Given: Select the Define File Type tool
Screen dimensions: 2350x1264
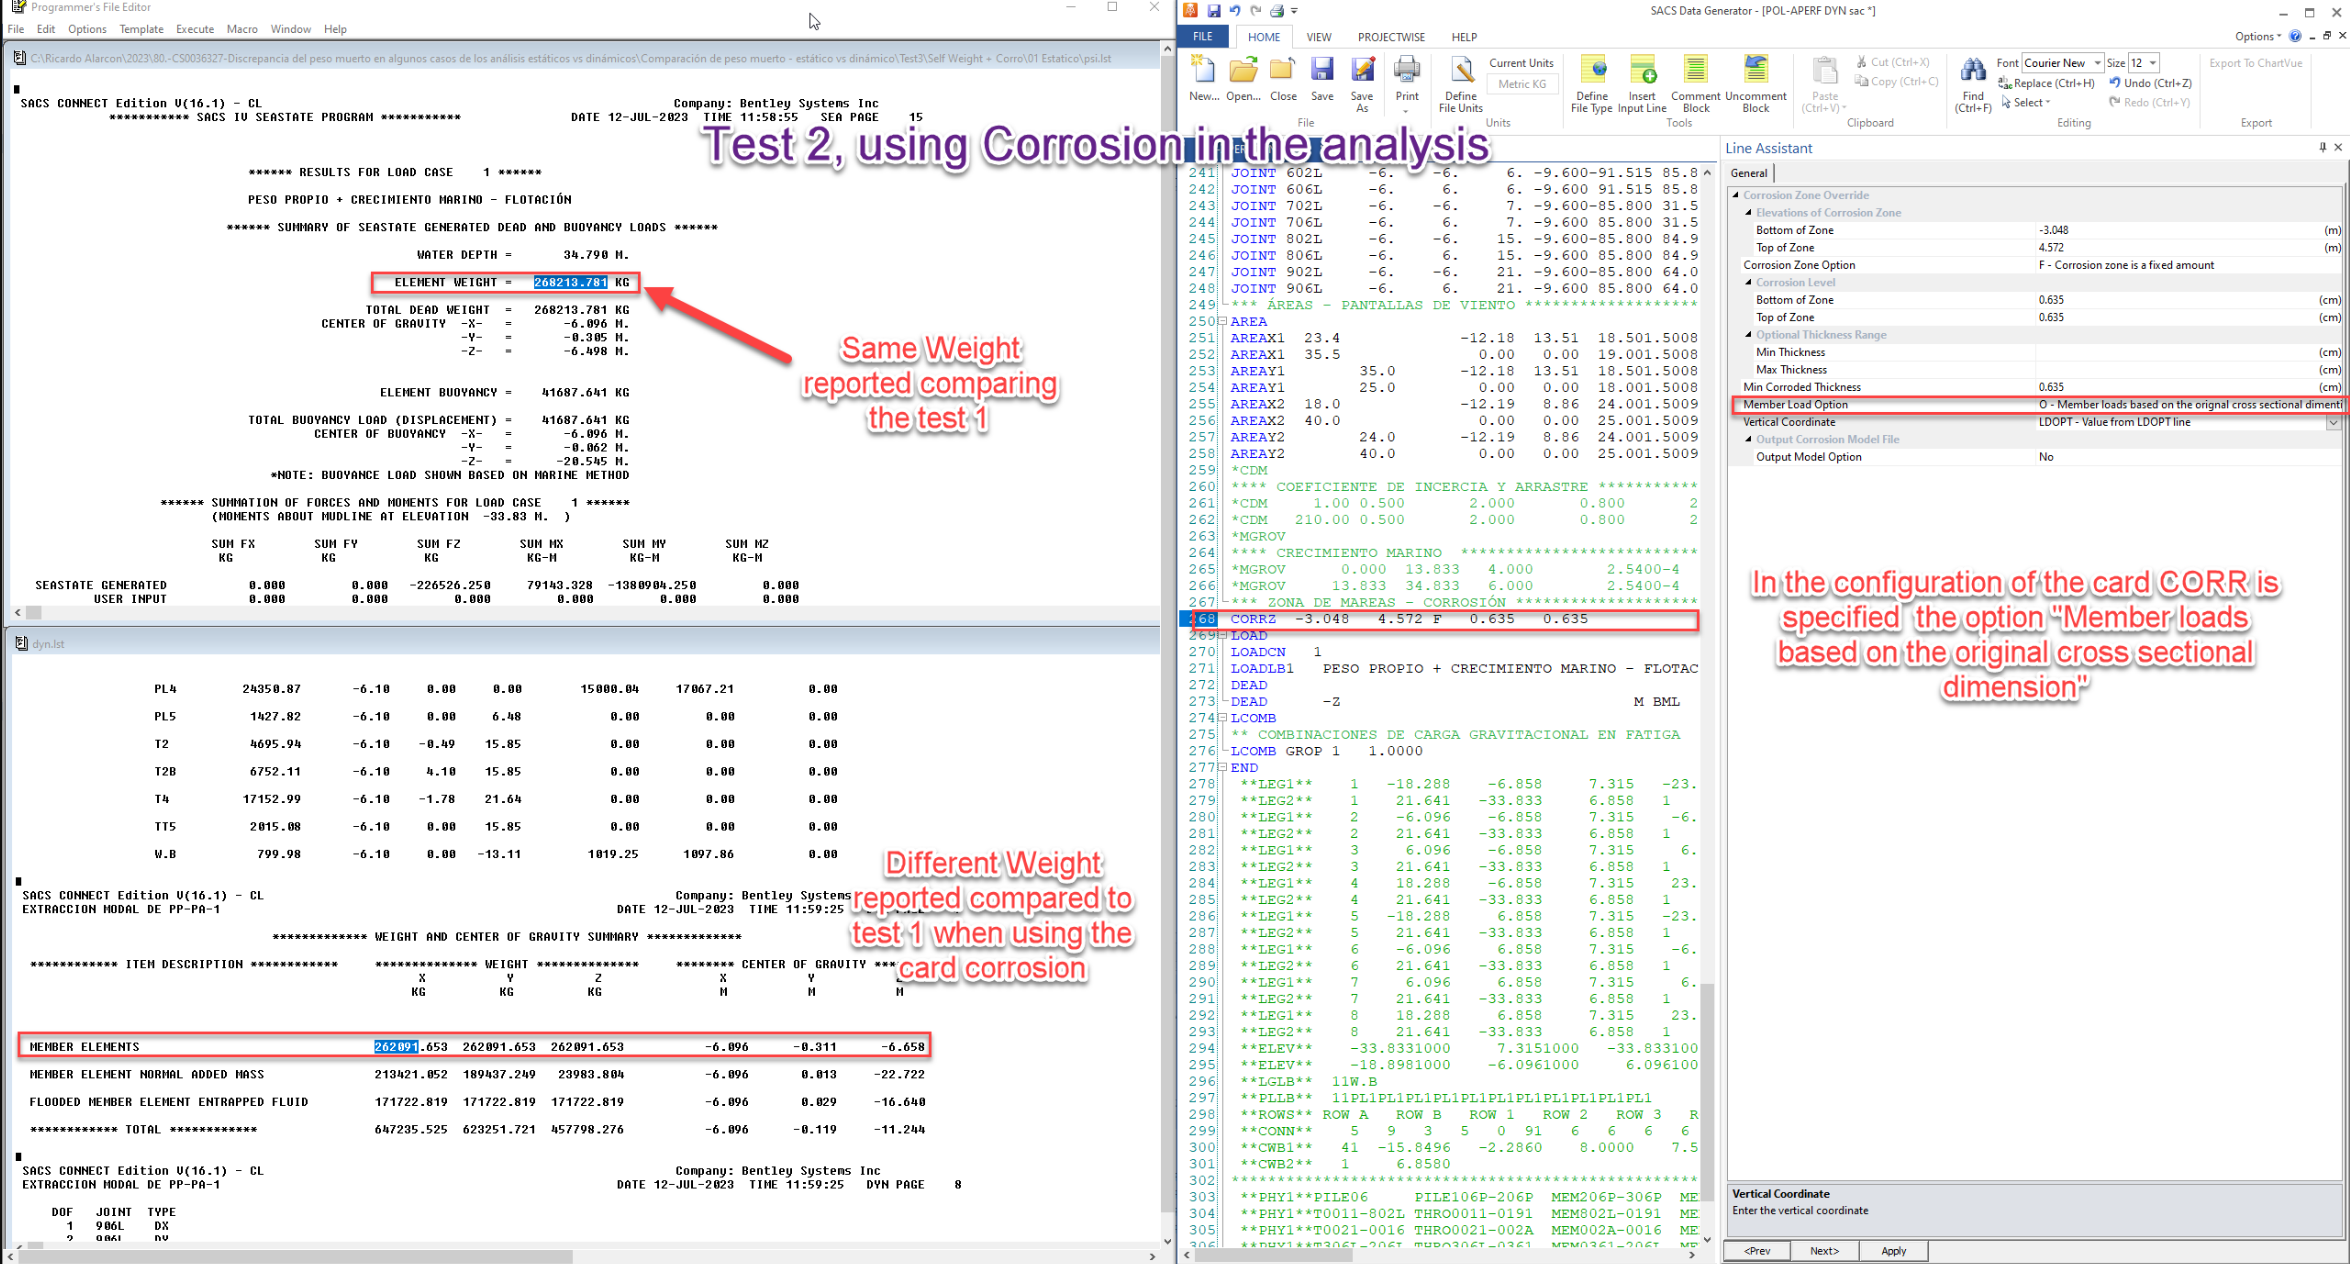Looking at the screenshot, I should click(x=1591, y=85).
